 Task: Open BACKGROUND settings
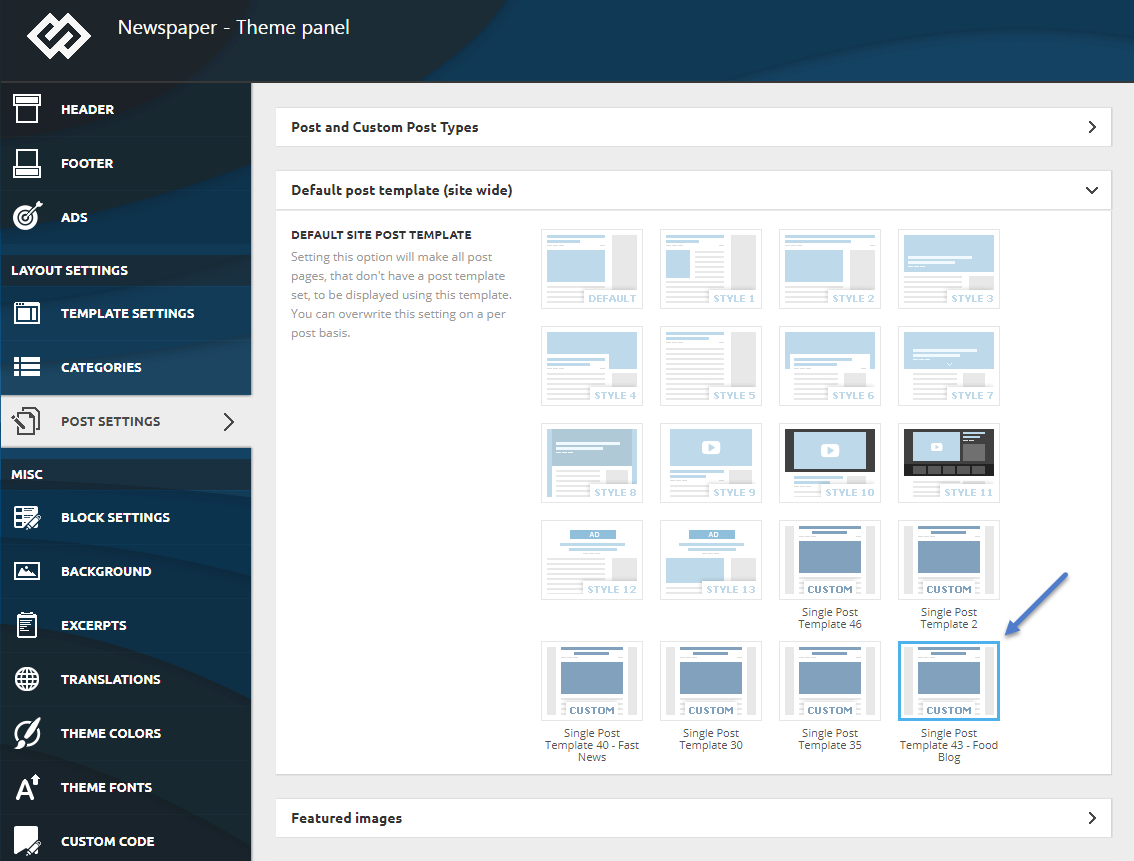(126, 571)
